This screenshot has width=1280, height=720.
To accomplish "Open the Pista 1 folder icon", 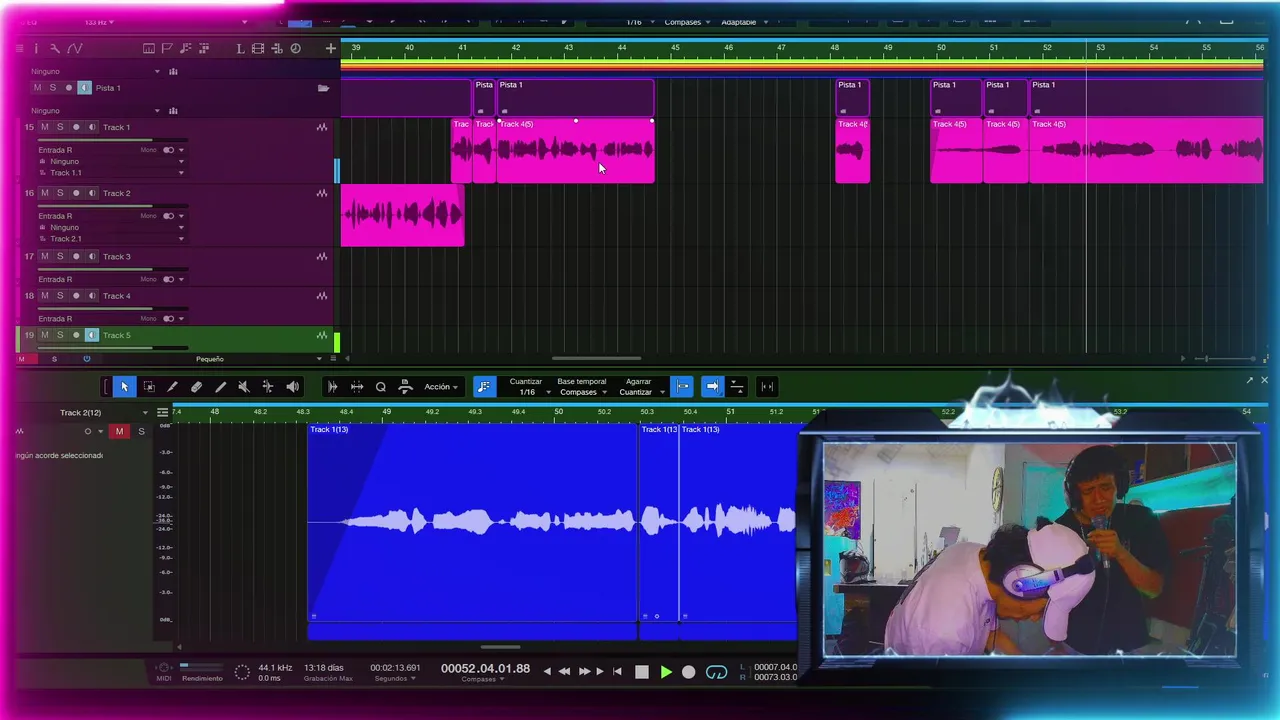I will pos(323,88).
